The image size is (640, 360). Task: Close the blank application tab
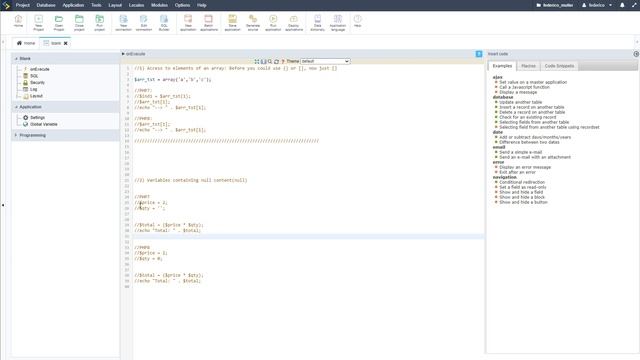point(66,43)
